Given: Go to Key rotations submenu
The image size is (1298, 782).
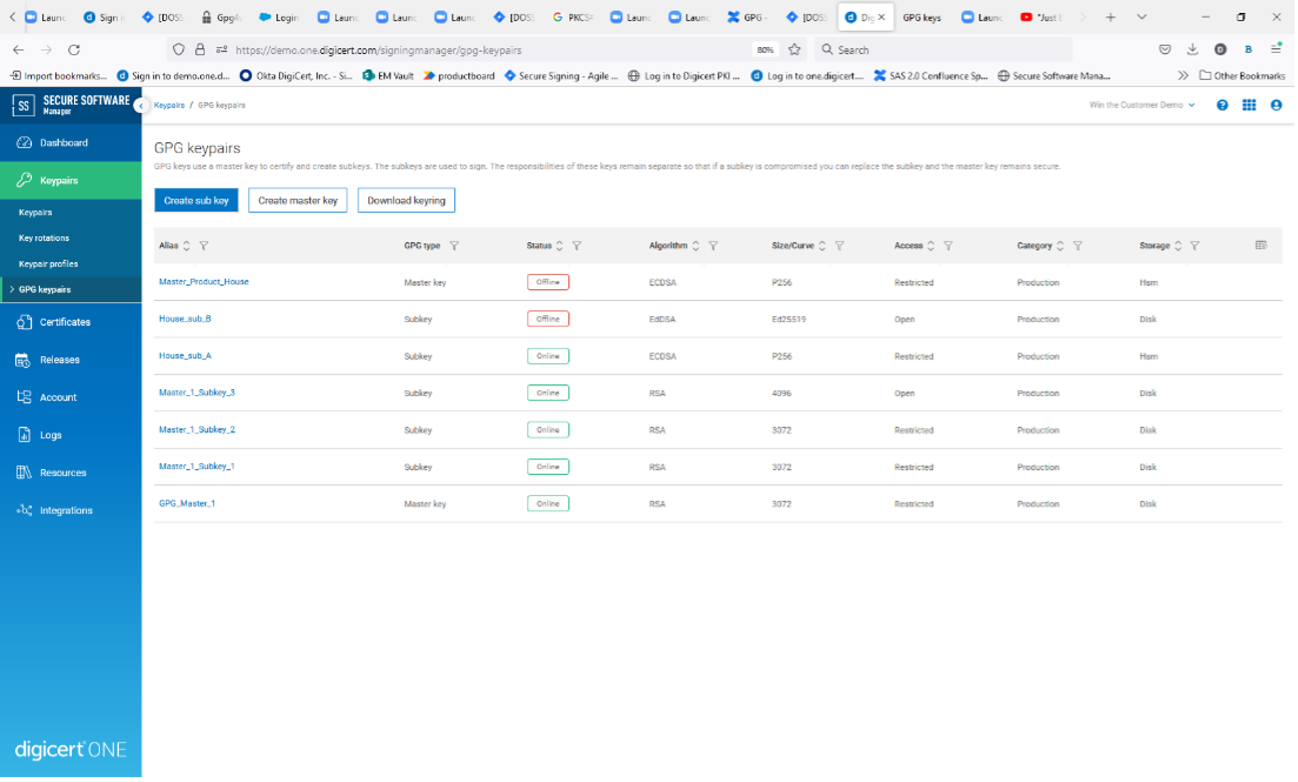Looking at the screenshot, I should coord(44,238).
